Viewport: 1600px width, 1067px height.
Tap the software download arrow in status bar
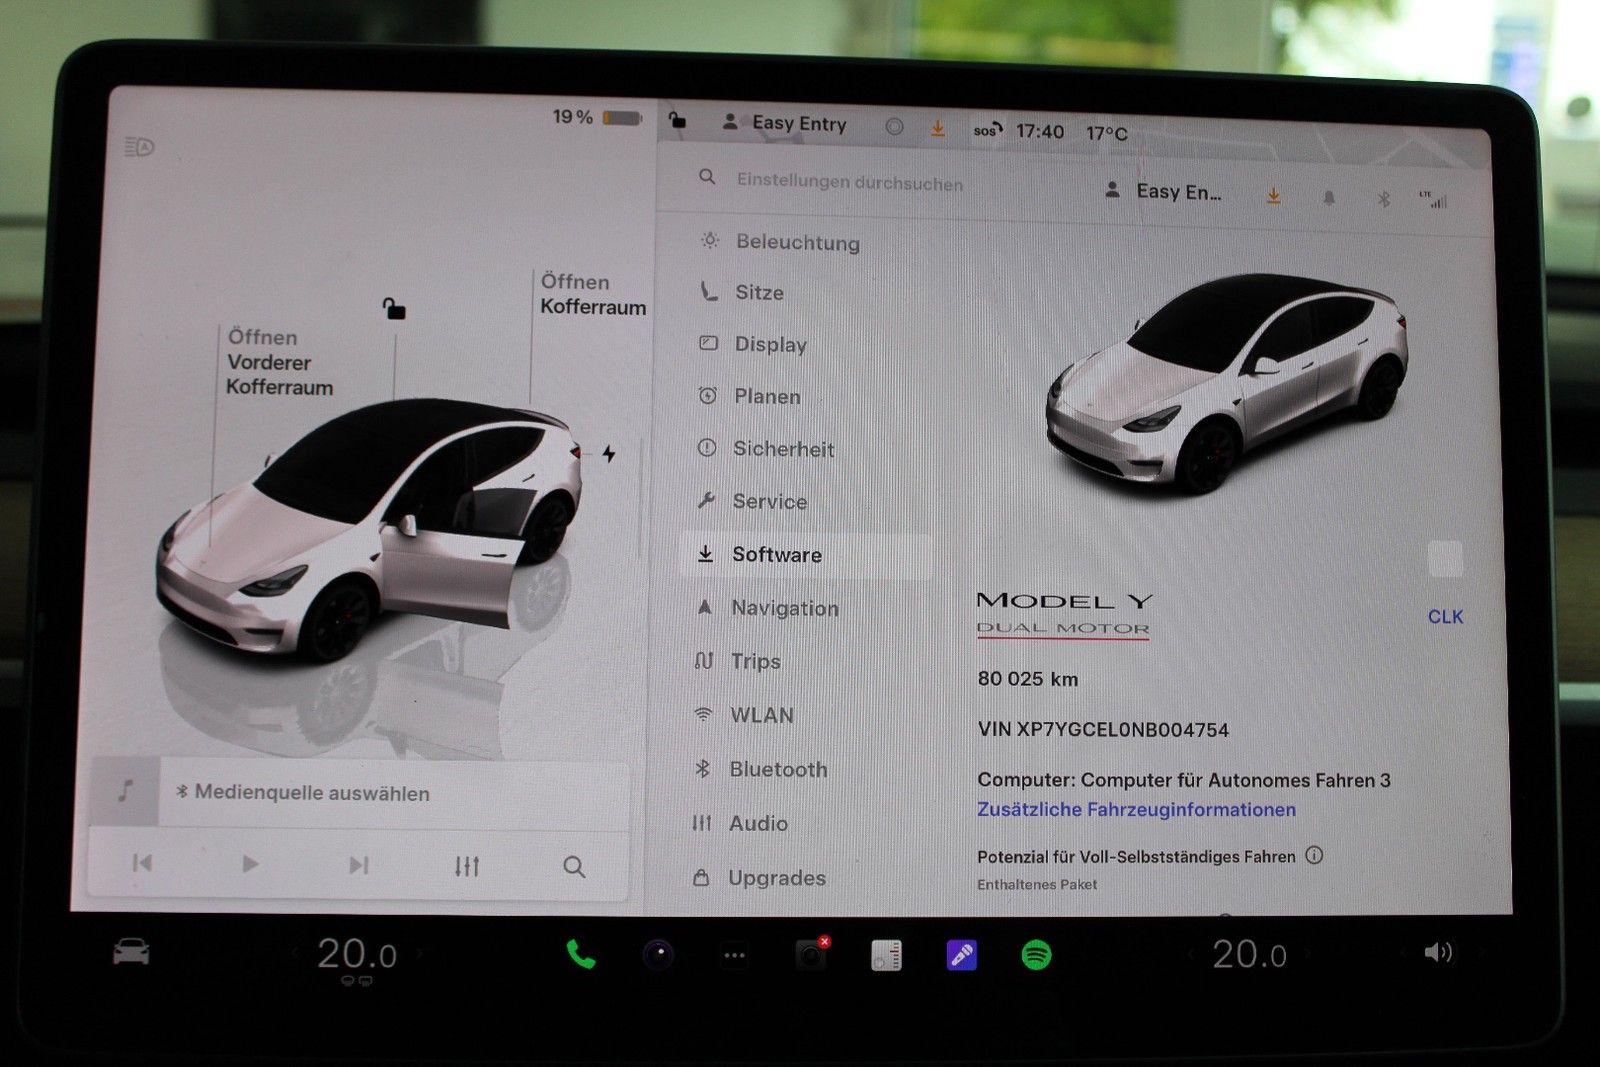(938, 128)
